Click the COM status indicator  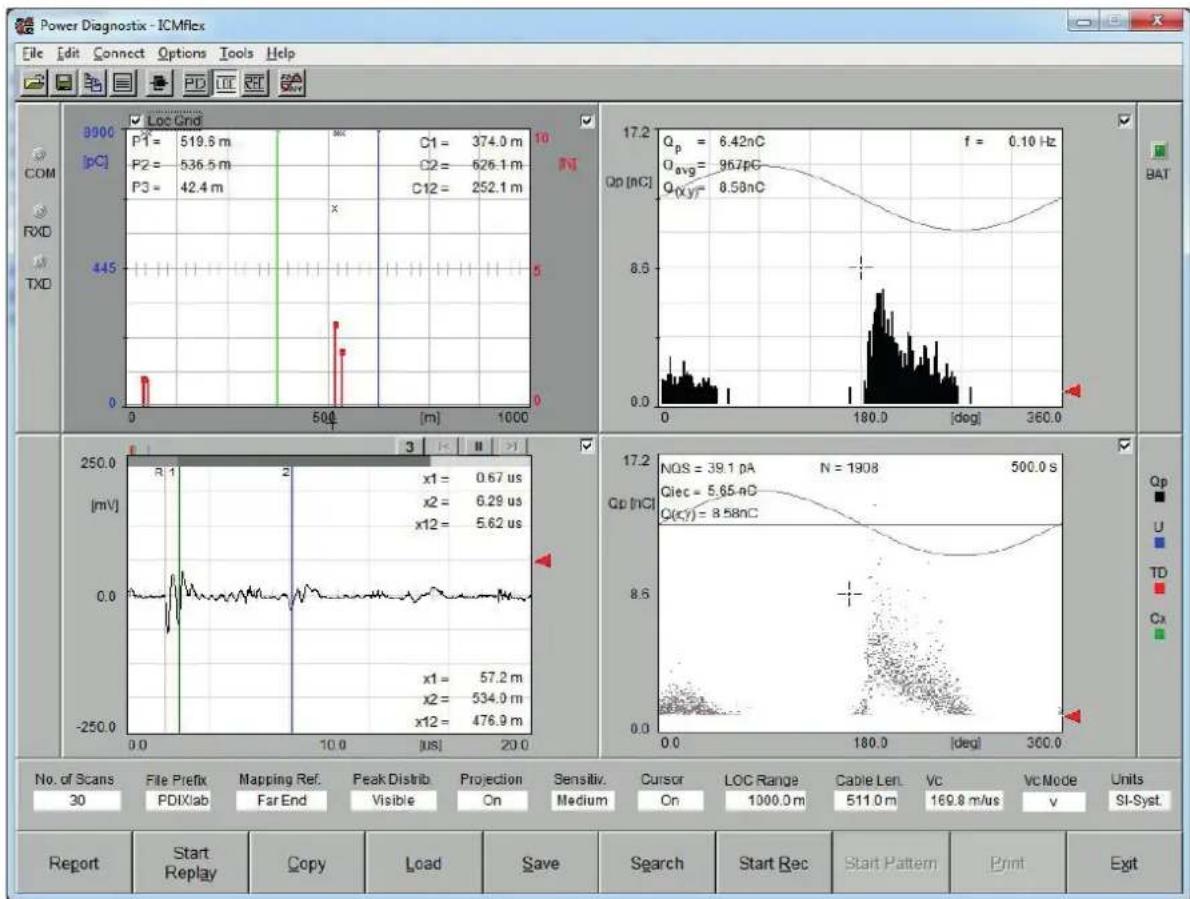[39, 155]
